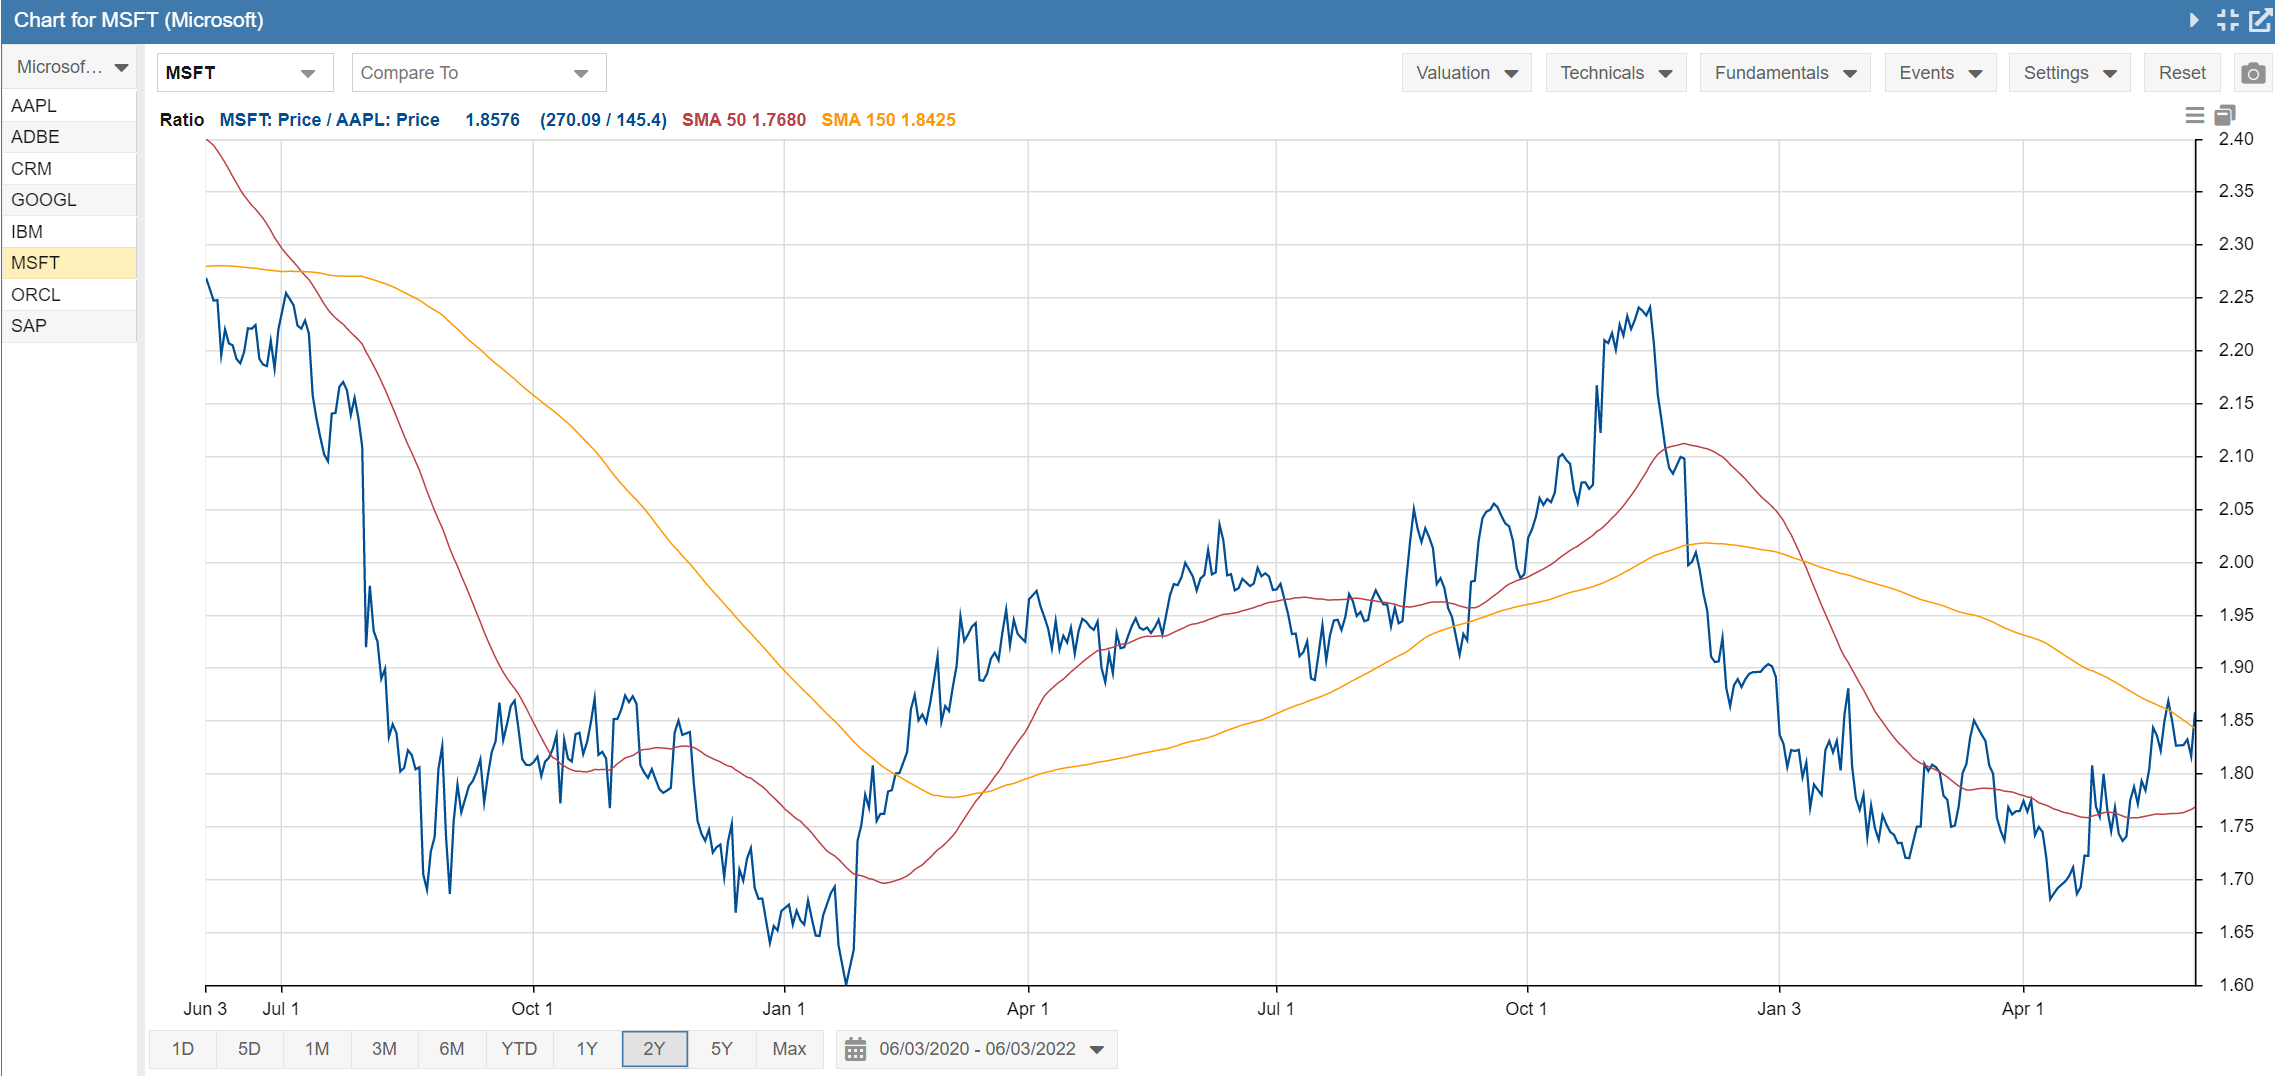Image resolution: width=2275 pixels, height=1076 pixels.
Task: Click the legend copy icon below the camera
Action: [x=2225, y=116]
